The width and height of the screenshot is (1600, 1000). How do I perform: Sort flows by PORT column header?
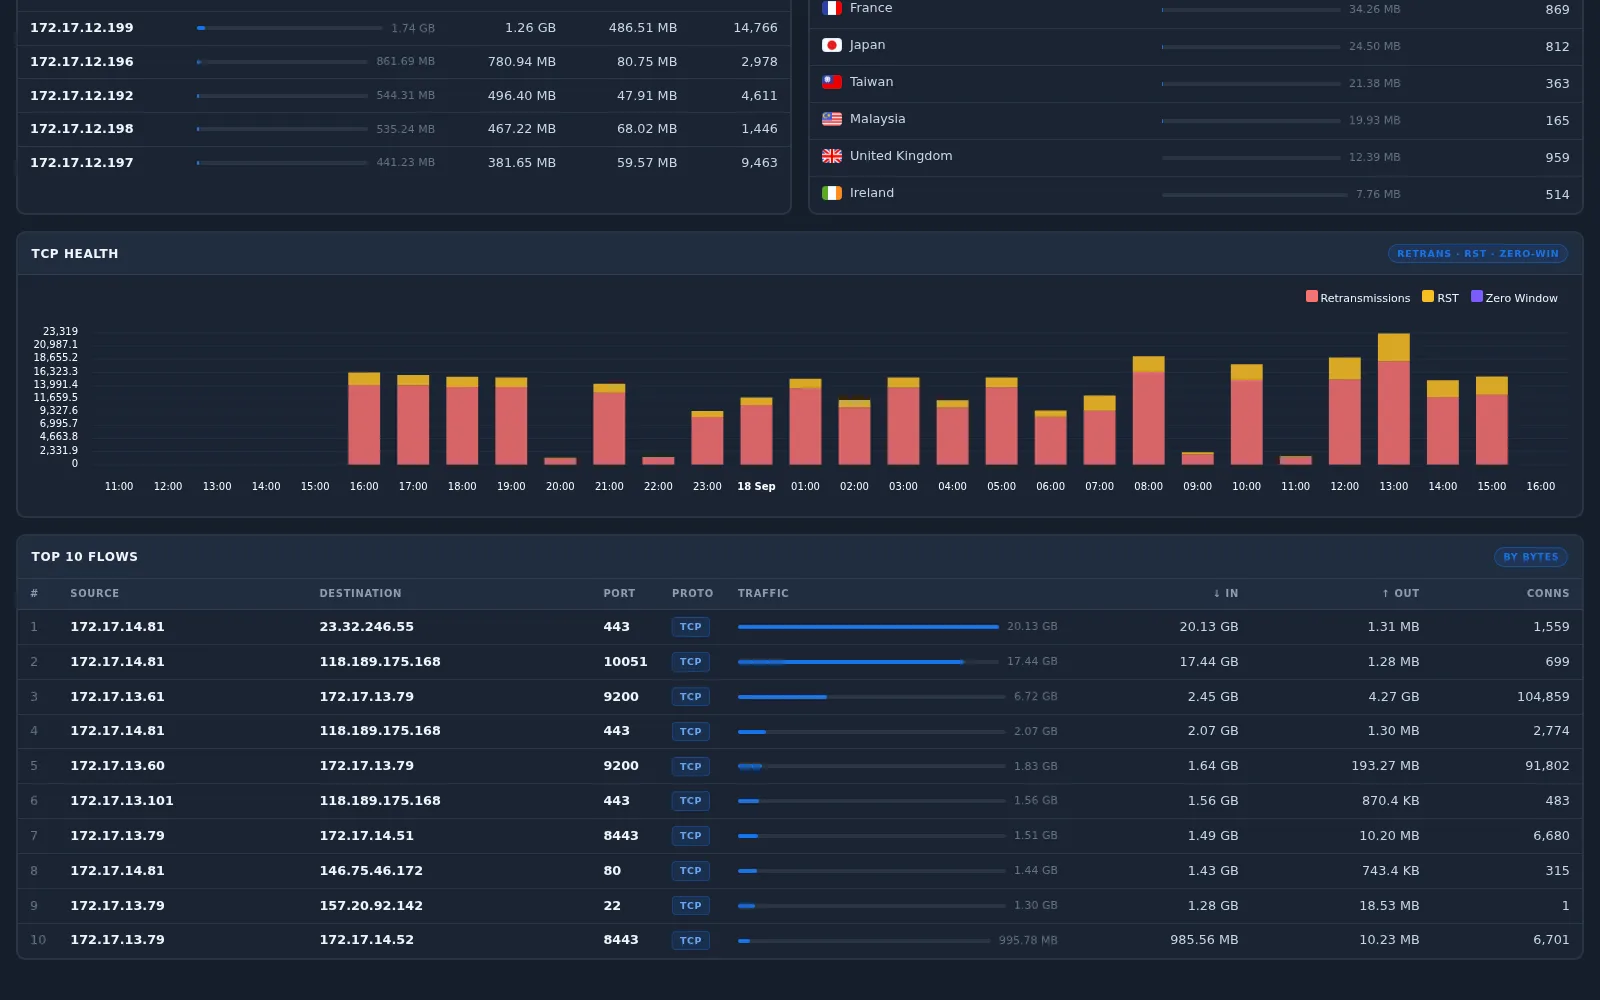[619, 593]
